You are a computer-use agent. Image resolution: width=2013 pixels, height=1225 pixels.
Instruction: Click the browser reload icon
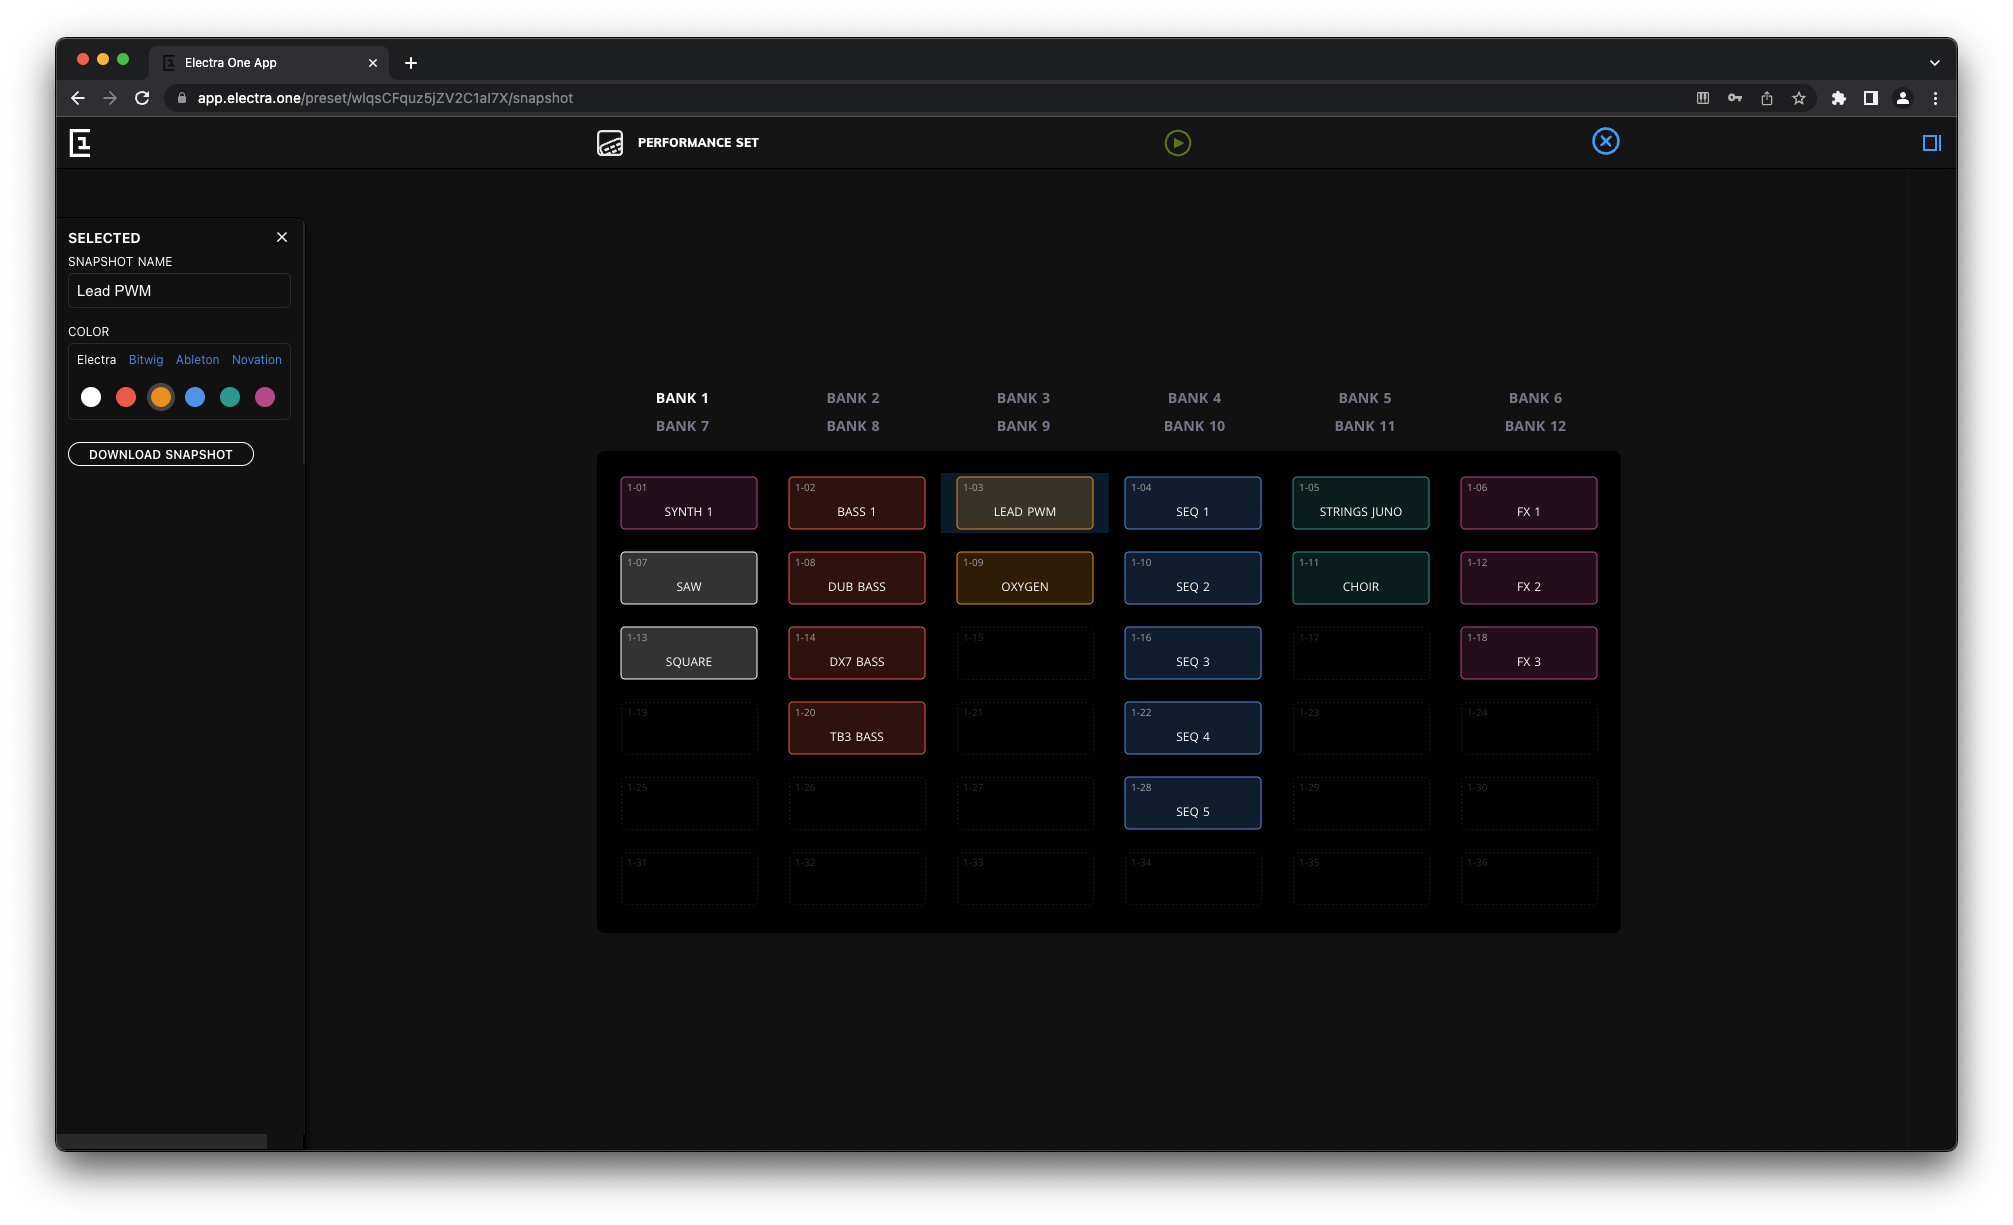coord(142,98)
